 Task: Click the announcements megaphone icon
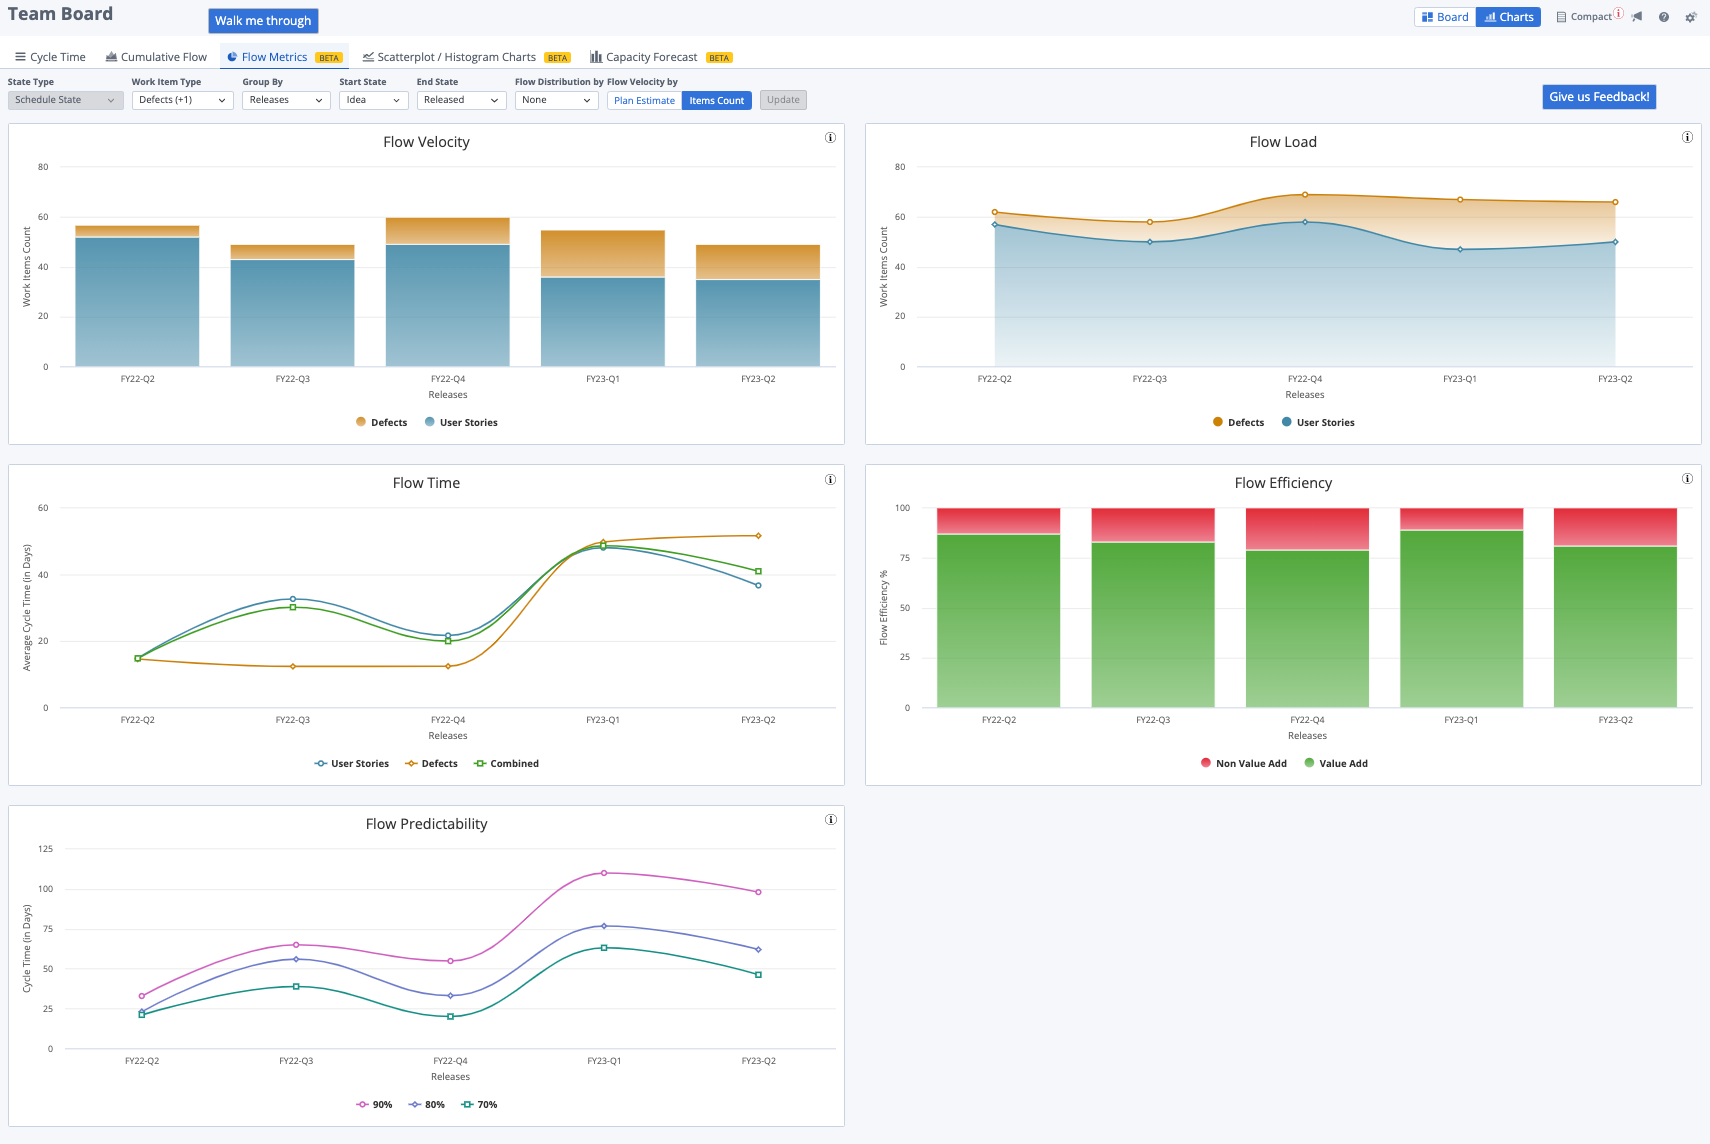click(x=1637, y=17)
